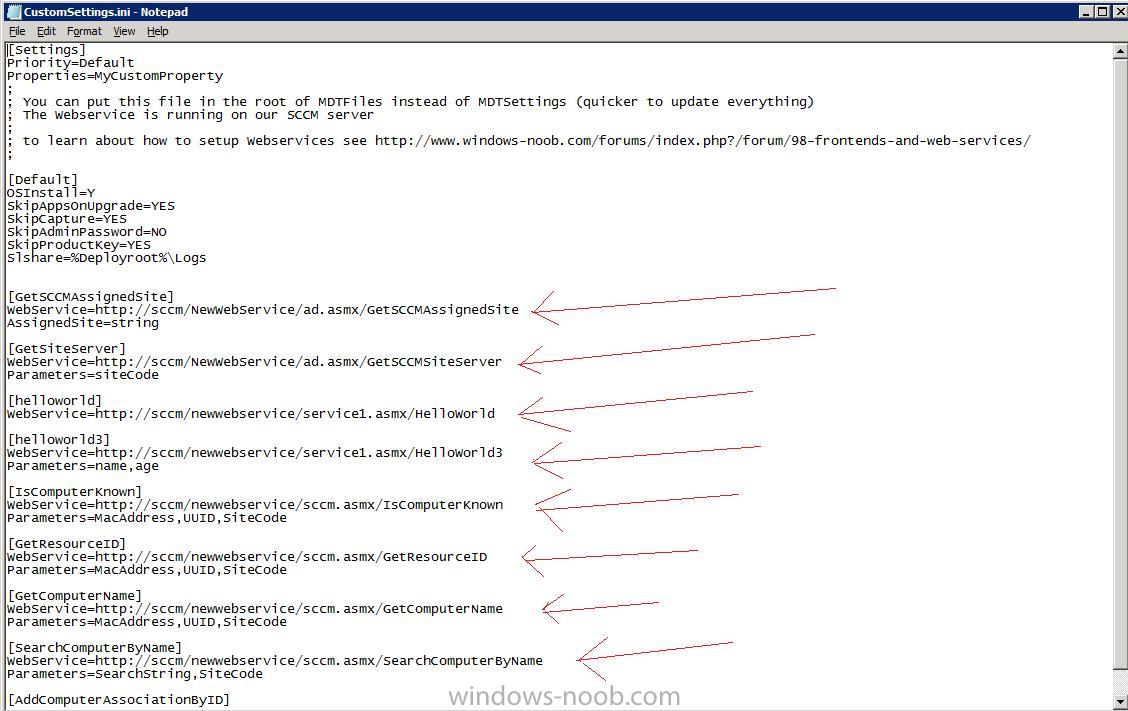Click the WebService line ending SearchComputerByName
The width and height of the screenshot is (1128, 711).
(275, 661)
